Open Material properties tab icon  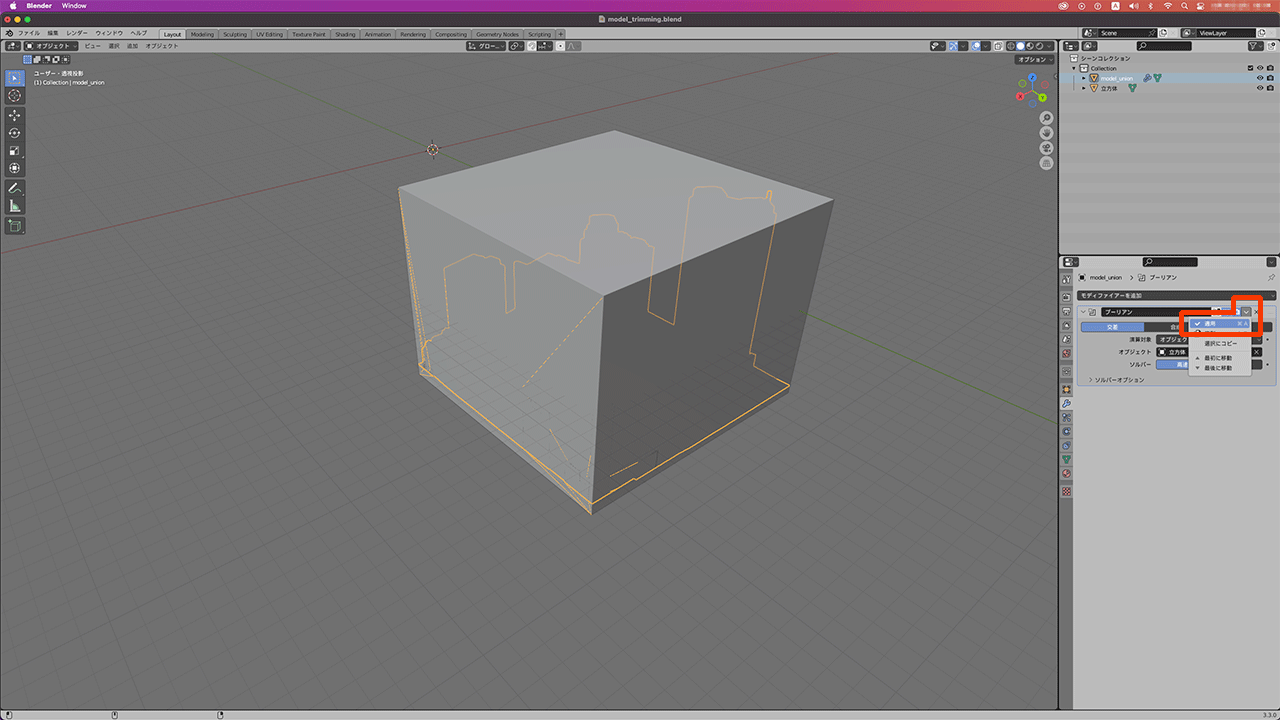[x=1066, y=473]
